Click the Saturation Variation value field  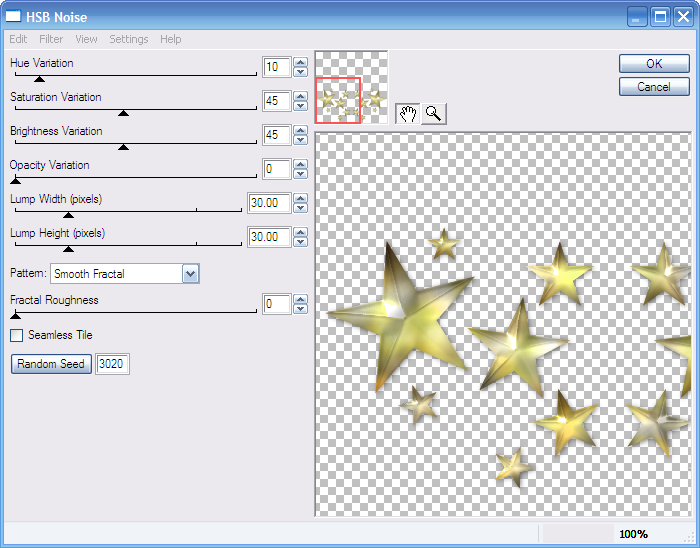(x=277, y=101)
